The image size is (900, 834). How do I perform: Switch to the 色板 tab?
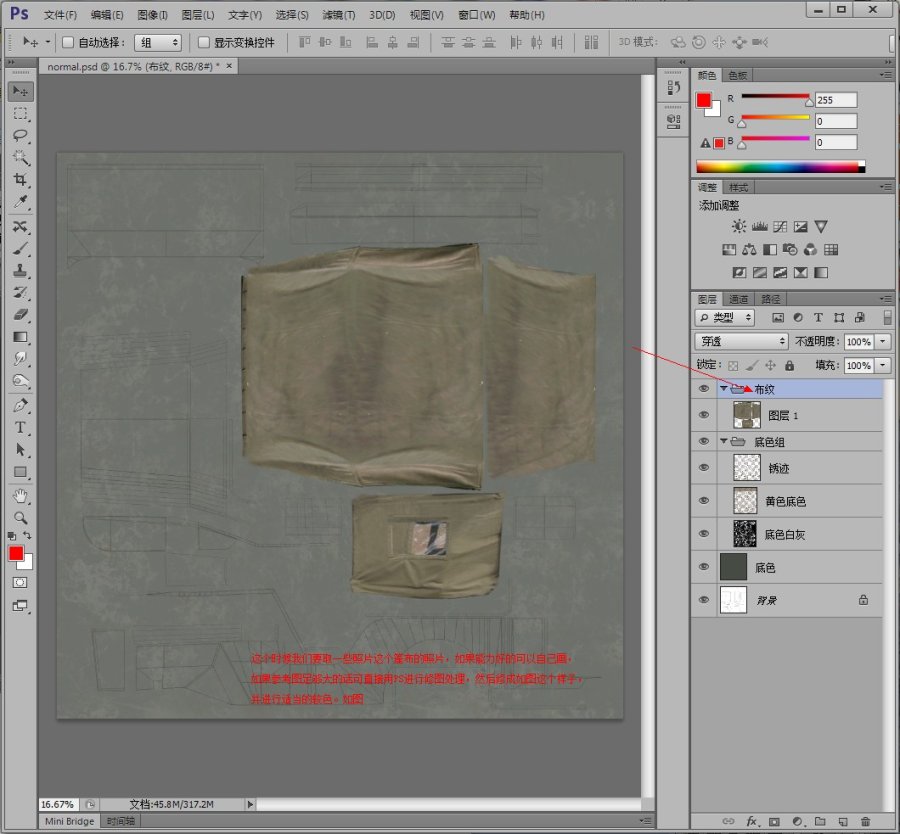pos(738,75)
